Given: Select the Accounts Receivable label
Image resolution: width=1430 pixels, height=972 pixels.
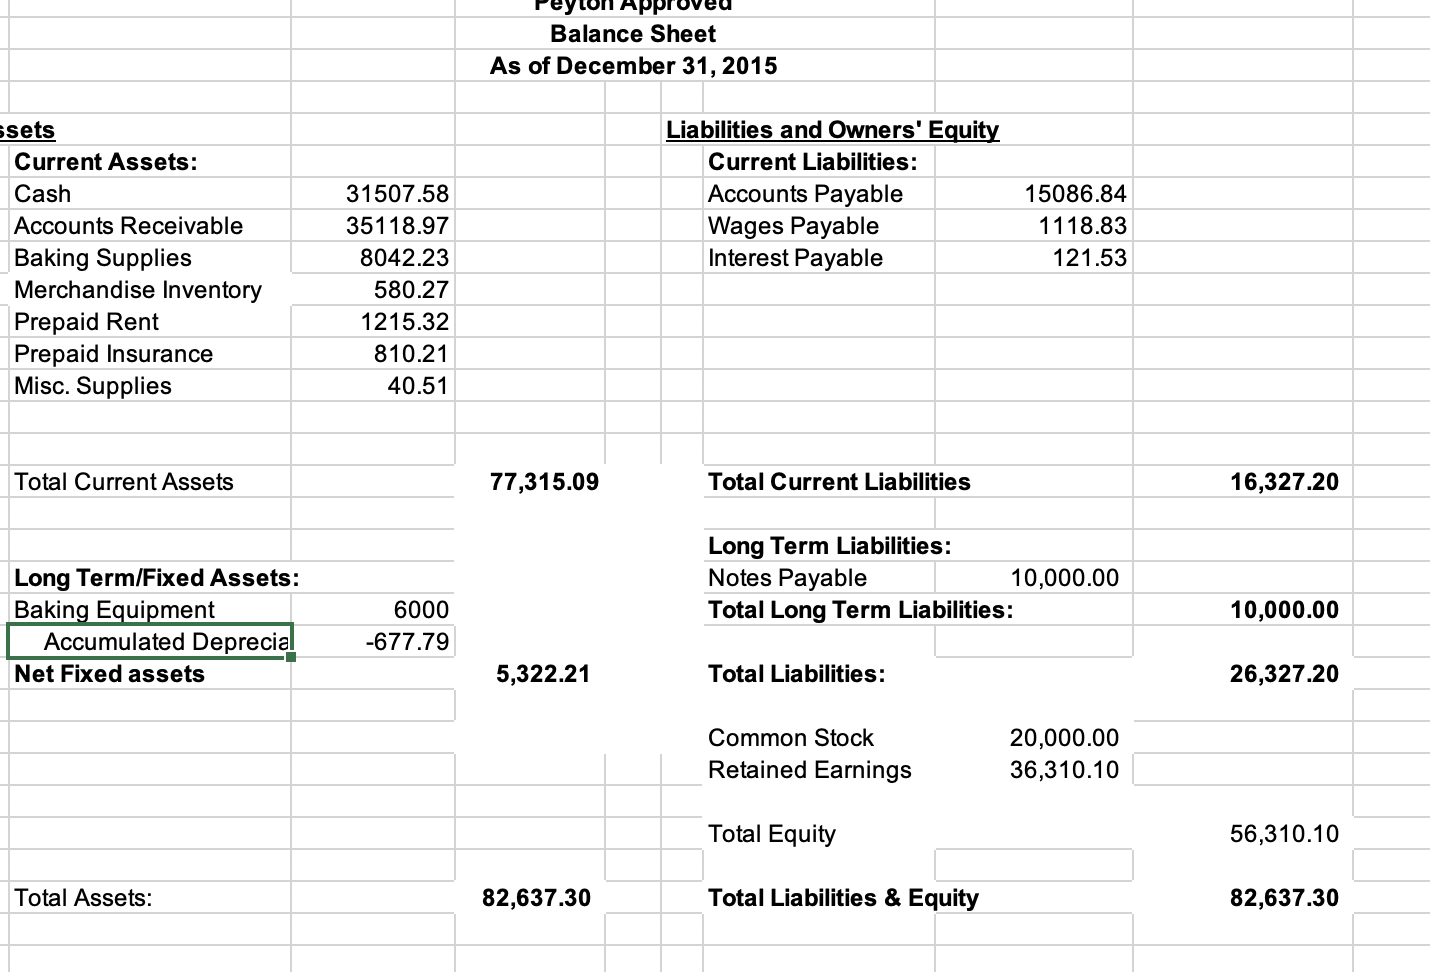Looking at the screenshot, I should 129,226.
